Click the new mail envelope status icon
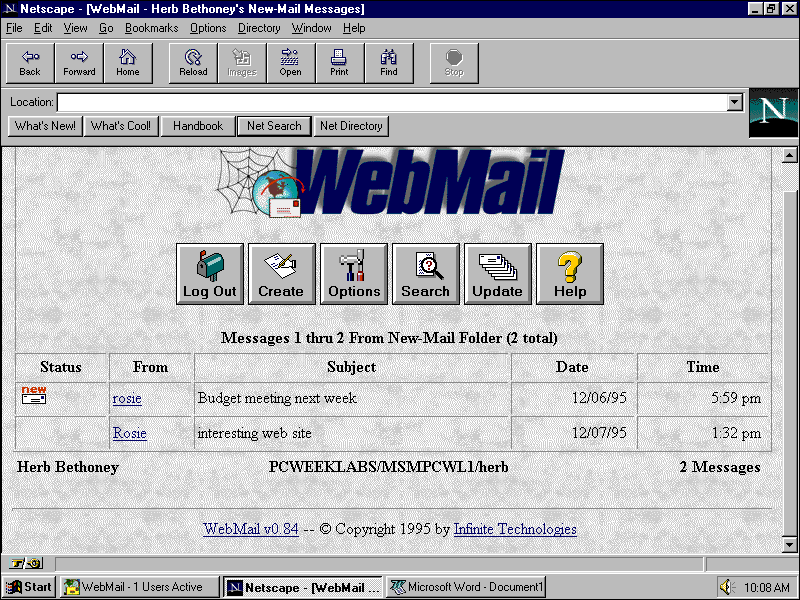This screenshot has height=600, width=800. 34,395
